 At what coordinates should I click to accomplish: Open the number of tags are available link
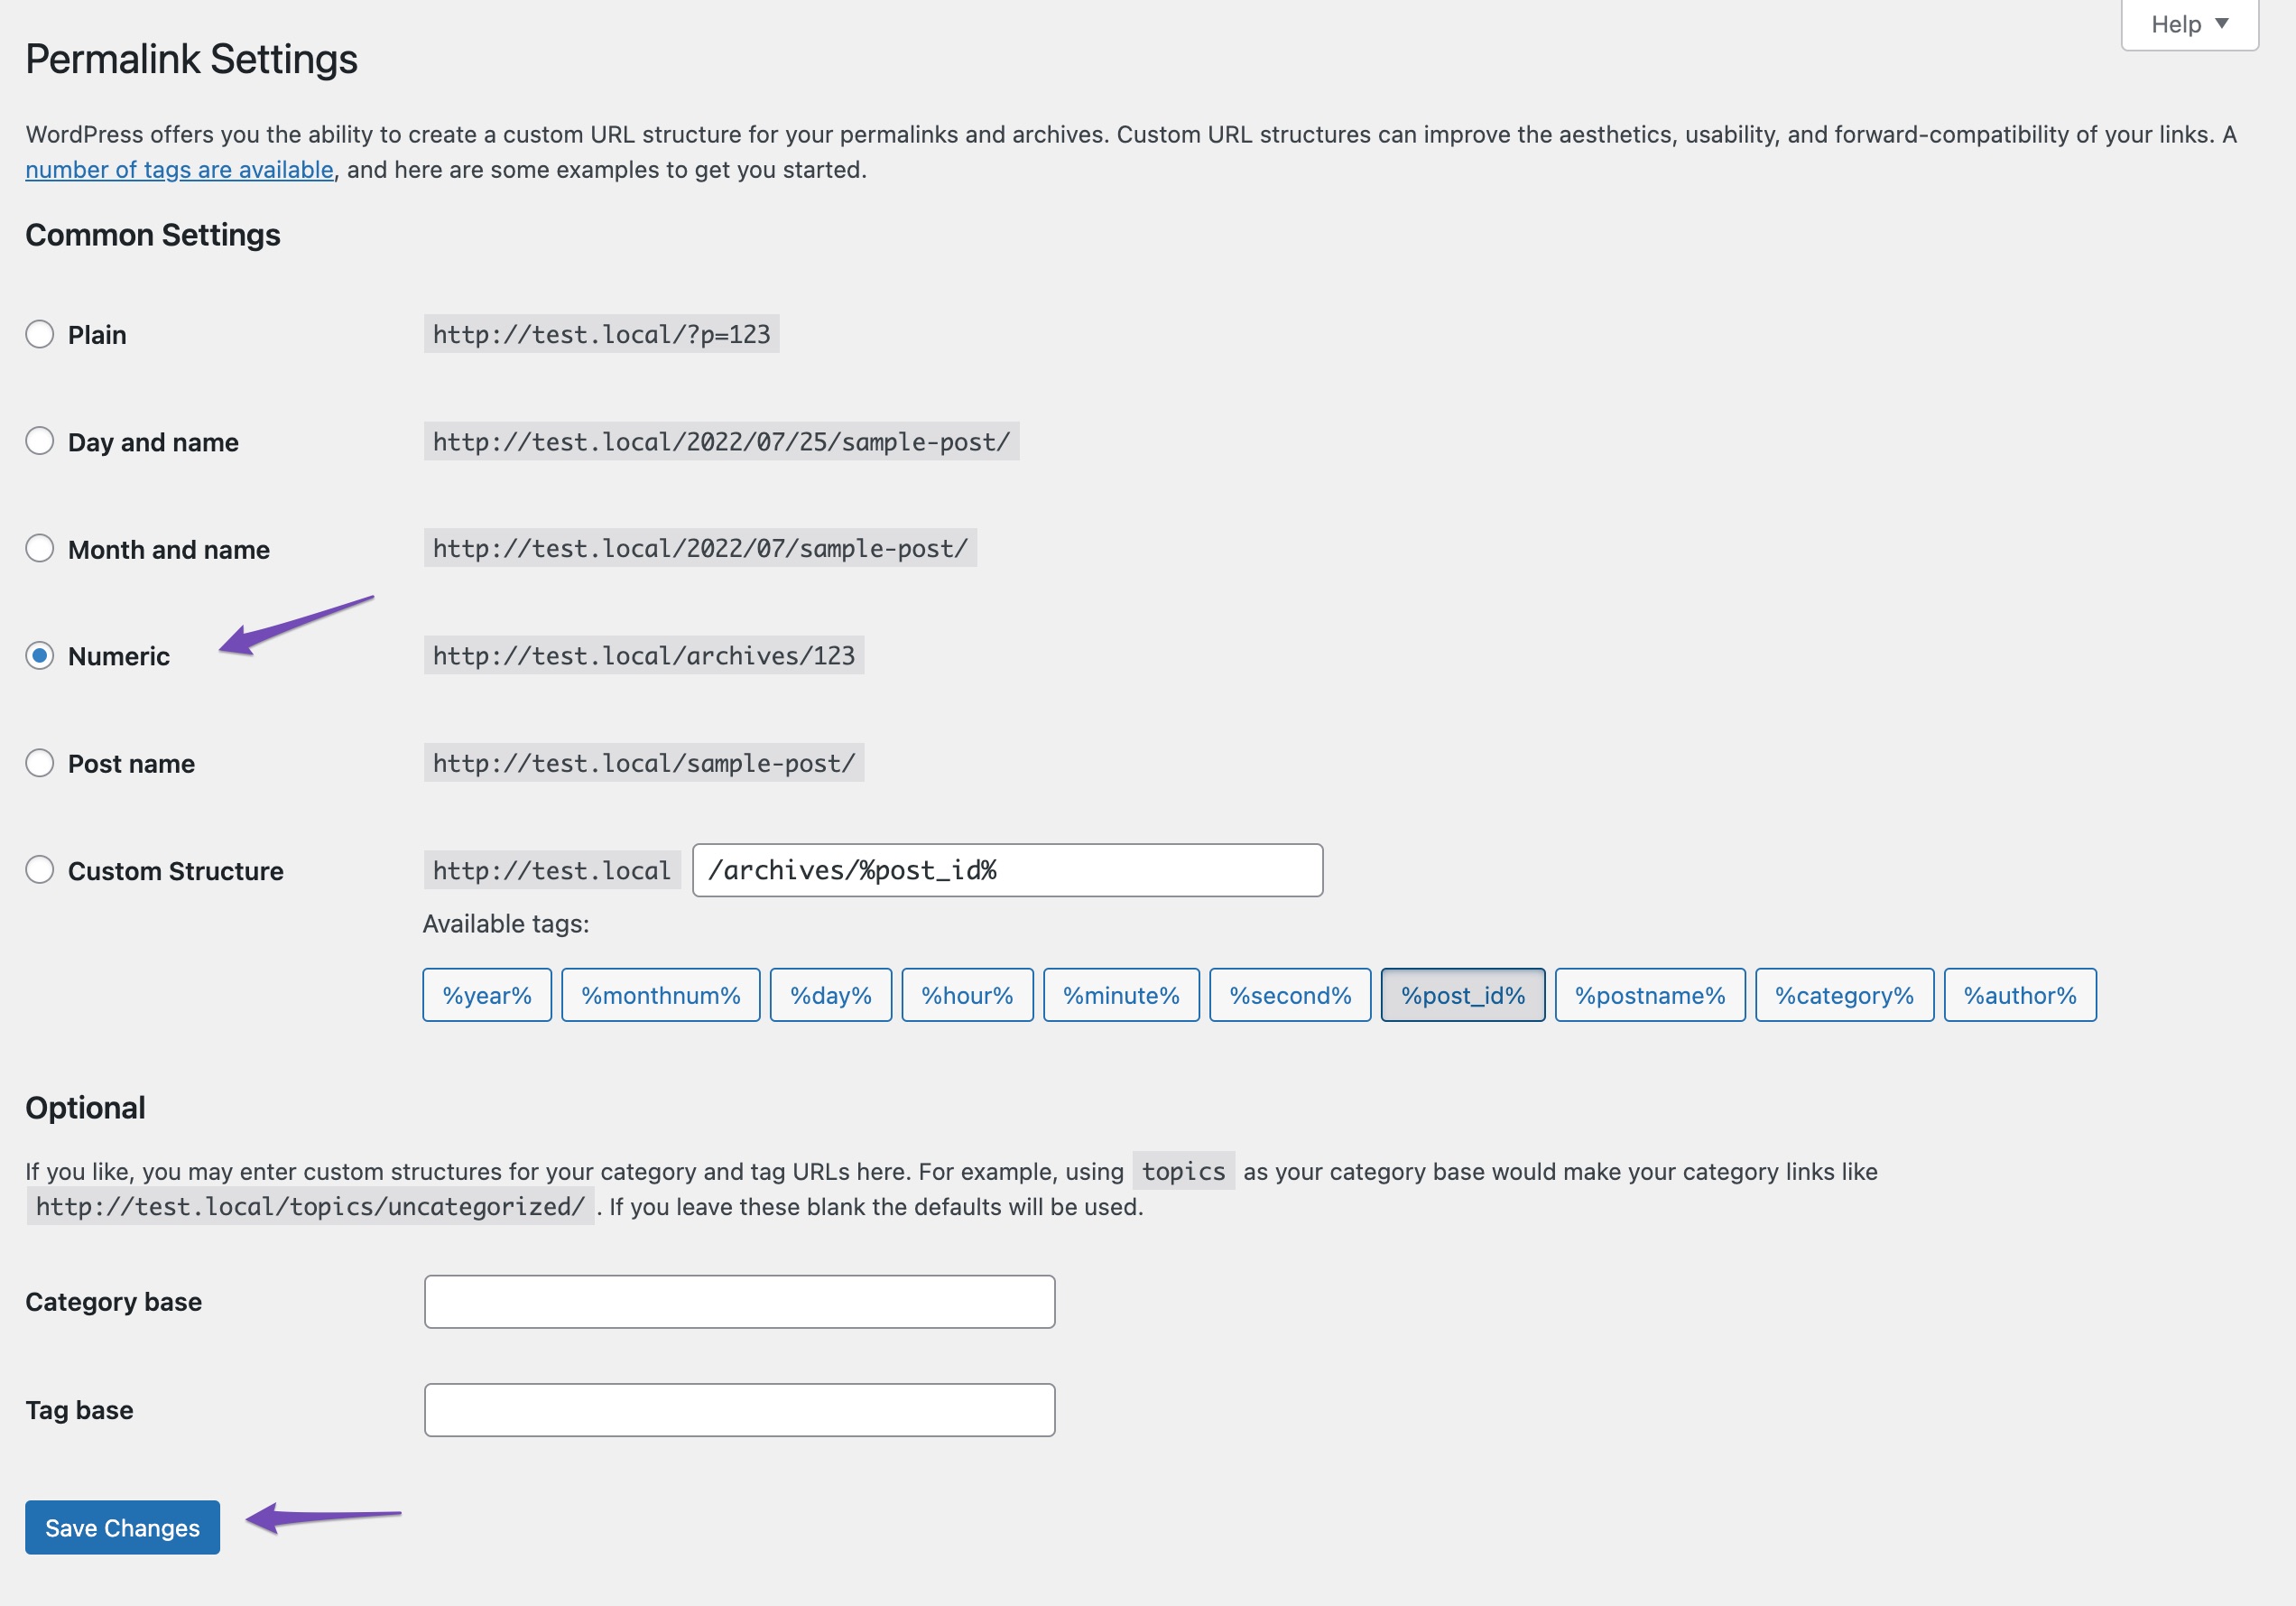click(x=177, y=169)
